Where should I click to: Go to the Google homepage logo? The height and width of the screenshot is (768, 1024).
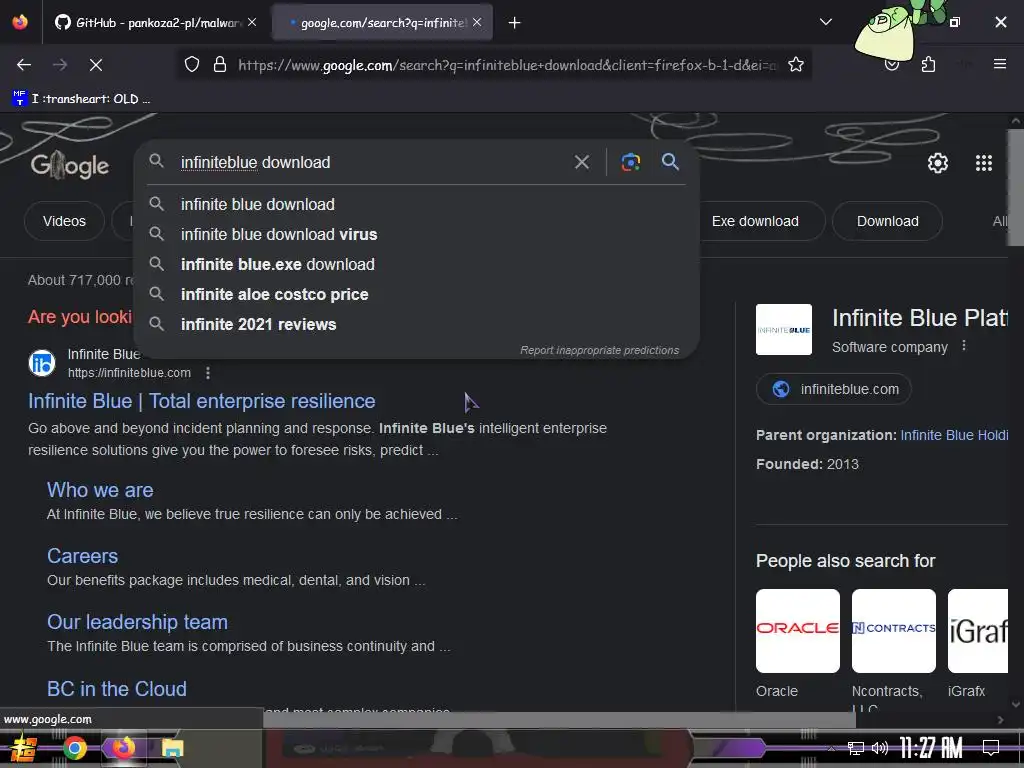pyautogui.click(x=70, y=165)
